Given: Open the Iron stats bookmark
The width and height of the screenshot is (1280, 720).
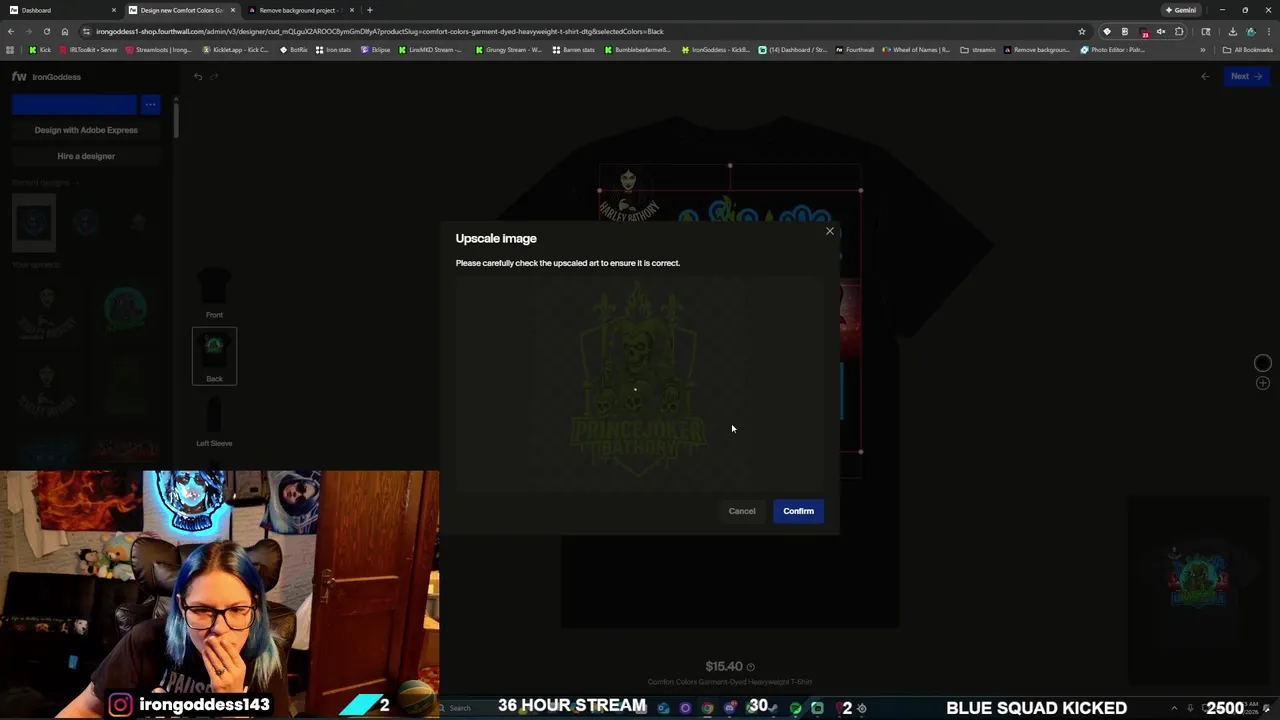Looking at the screenshot, I should coord(334,49).
